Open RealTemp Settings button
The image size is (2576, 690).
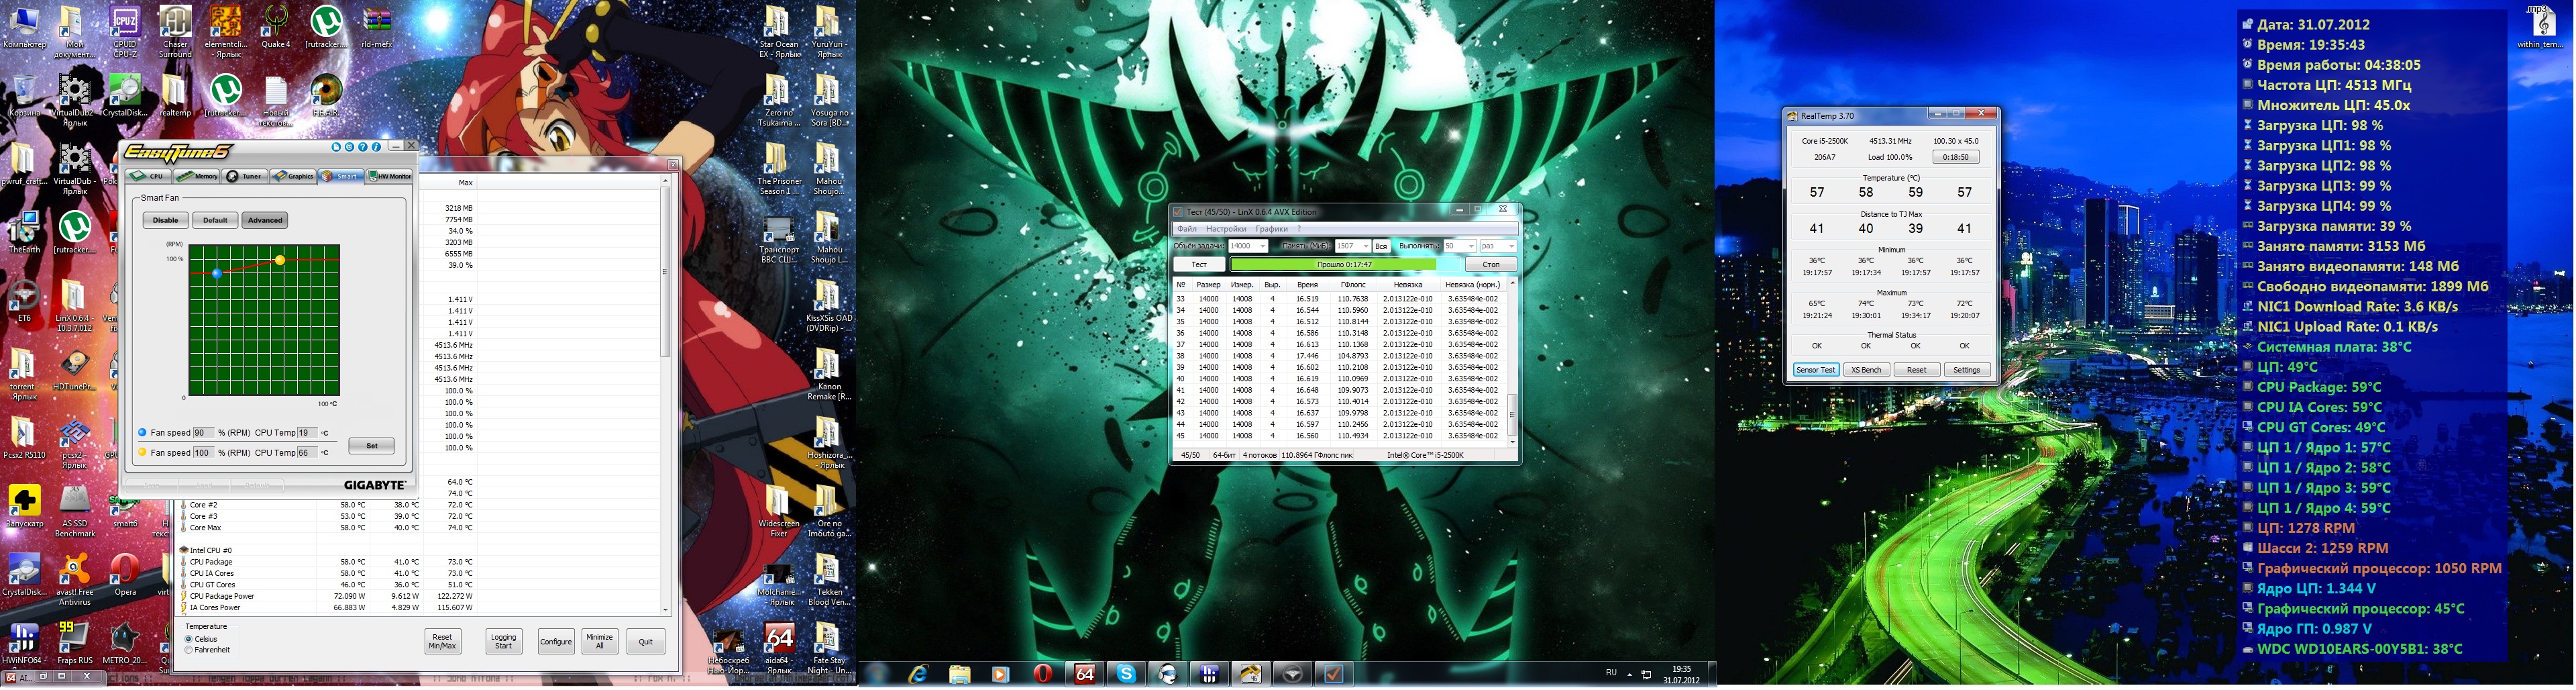(x=1966, y=370)
